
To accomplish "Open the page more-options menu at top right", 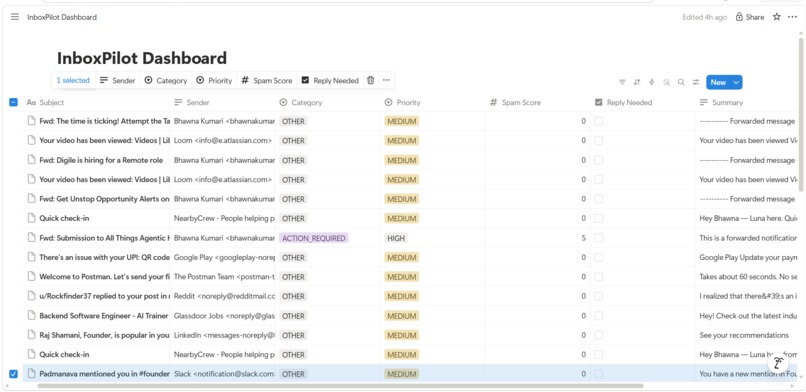I will click(x=792, y=17).
